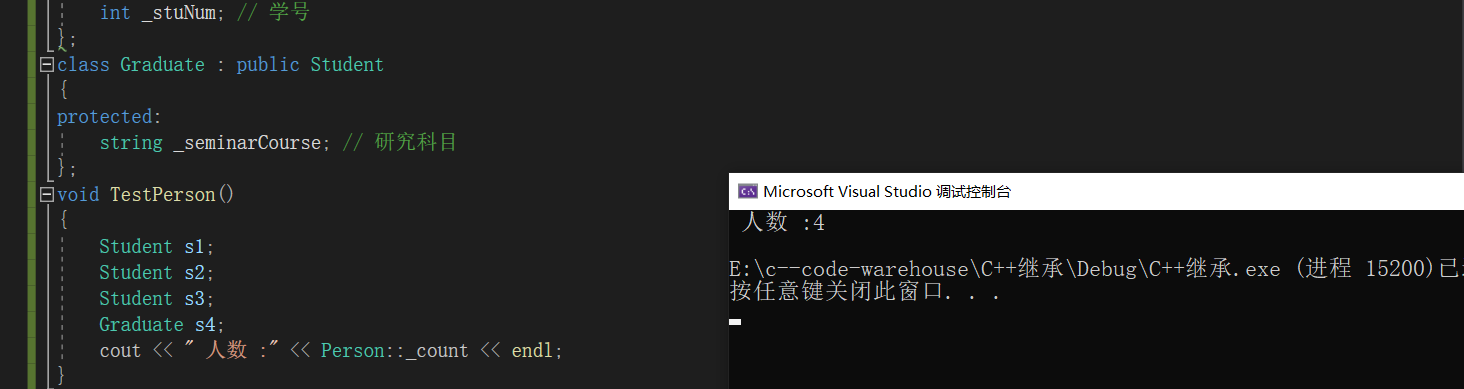Select the Microsoft Visual Studio console title bar
1464x389 pixels.
1096,192
